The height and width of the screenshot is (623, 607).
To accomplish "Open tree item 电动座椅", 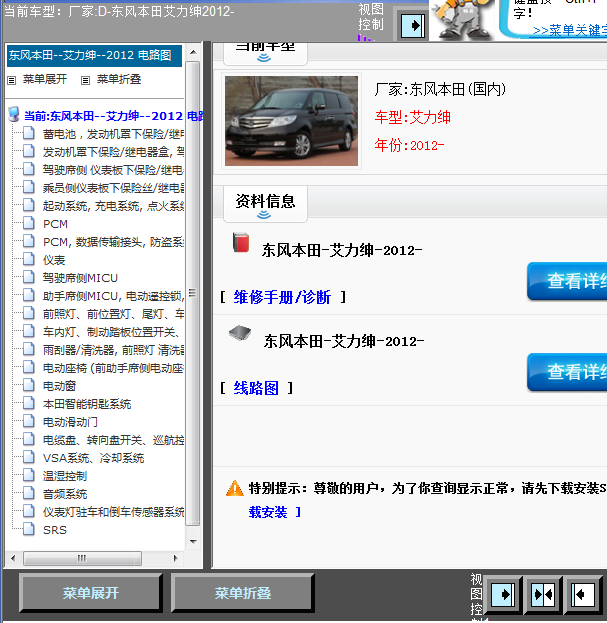I will 113,368.
